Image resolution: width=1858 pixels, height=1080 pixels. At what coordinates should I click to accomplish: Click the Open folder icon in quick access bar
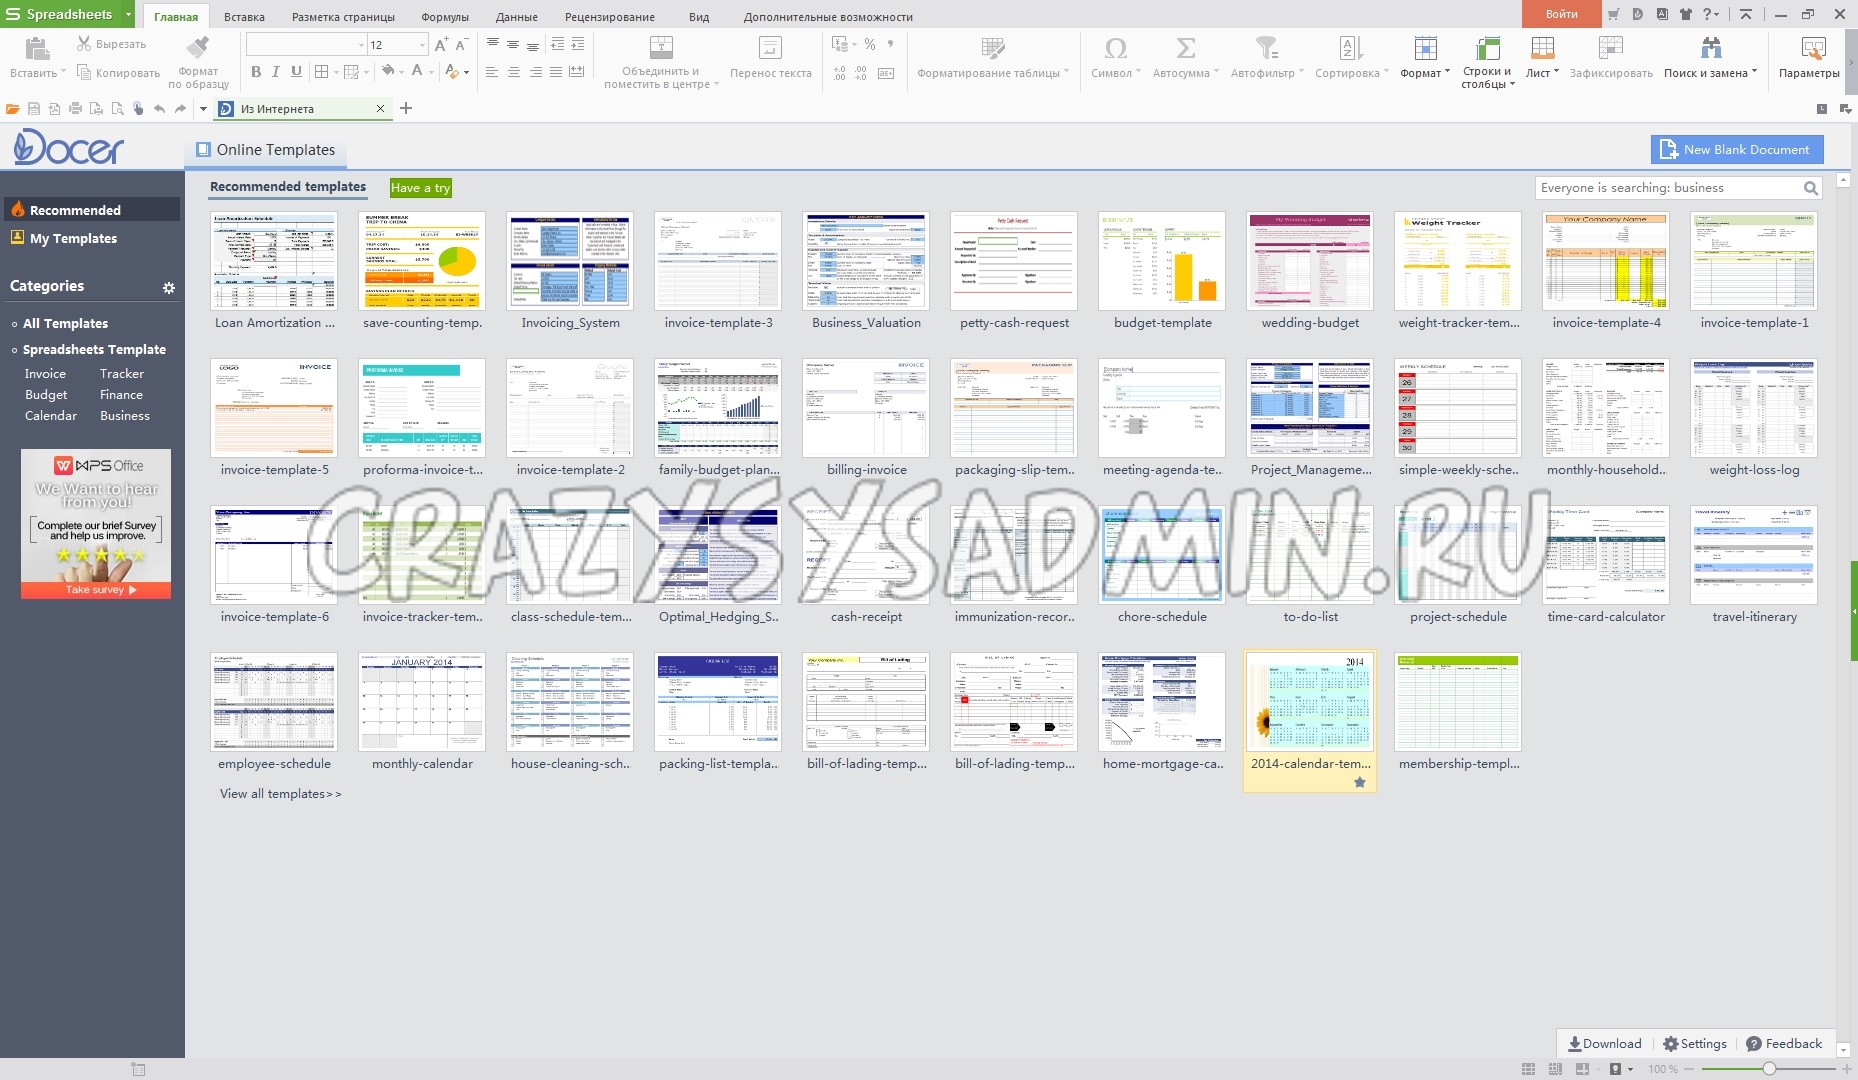coord(12,109)
